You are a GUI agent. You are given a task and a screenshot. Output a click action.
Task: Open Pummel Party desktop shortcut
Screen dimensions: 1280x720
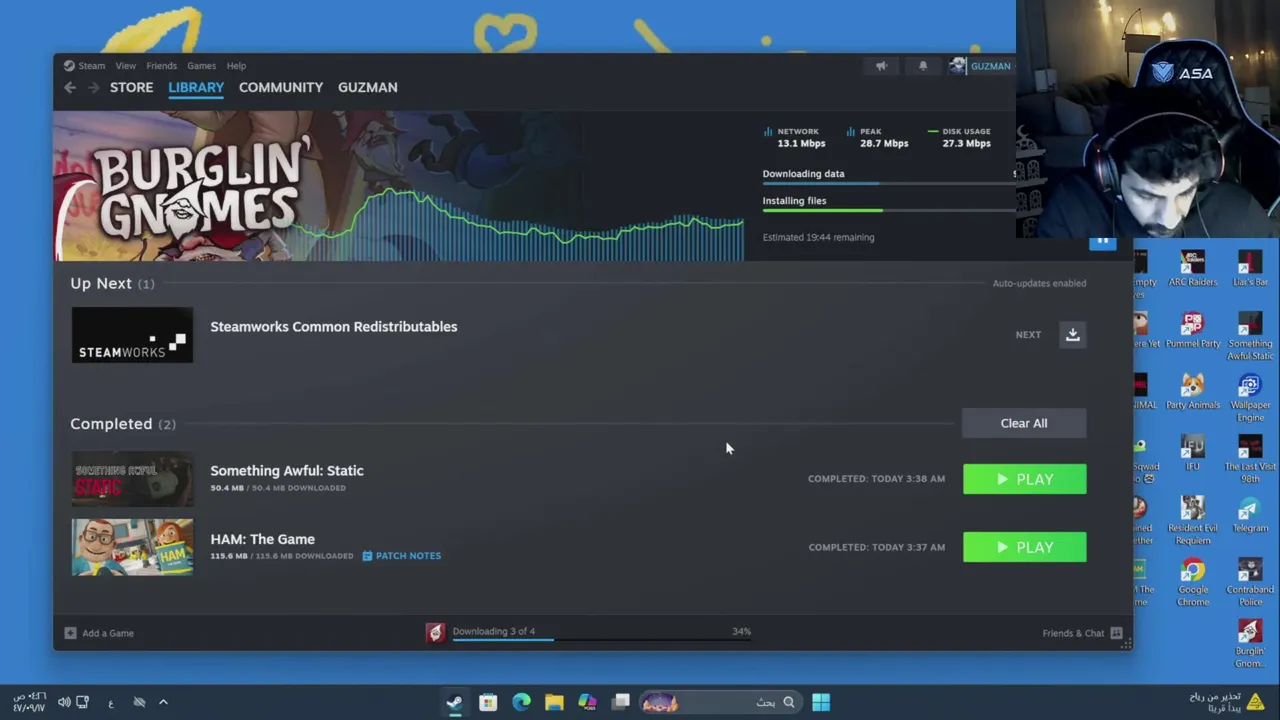click(1193, 330)
